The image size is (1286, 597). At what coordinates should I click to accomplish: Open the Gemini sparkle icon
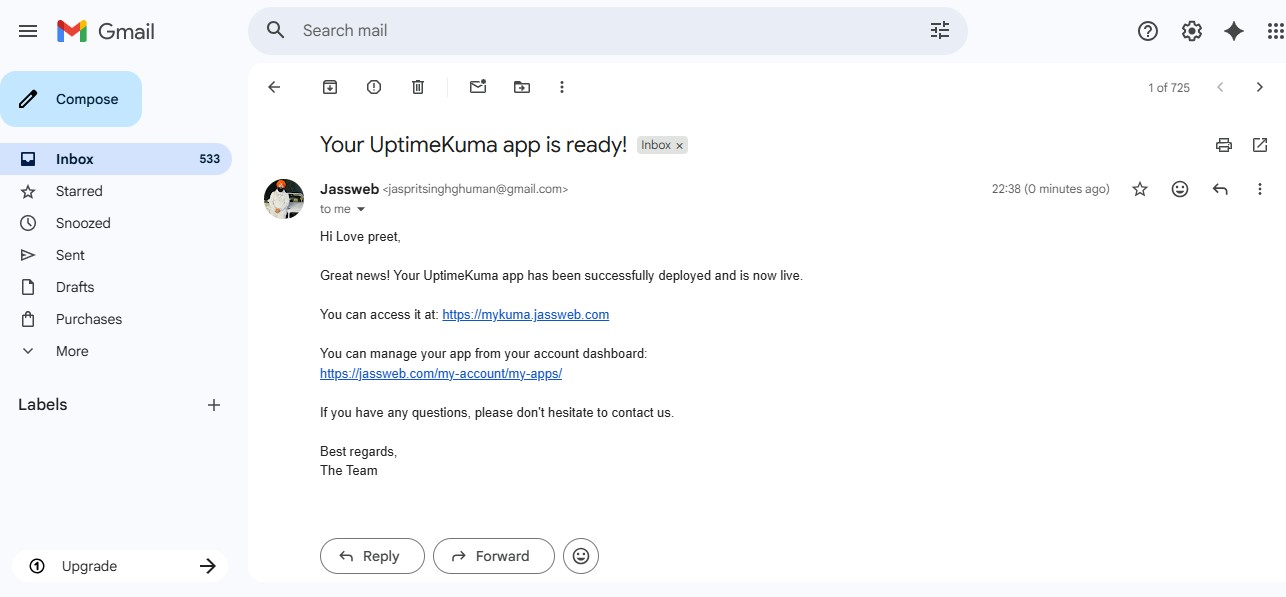click(1234, 31)
